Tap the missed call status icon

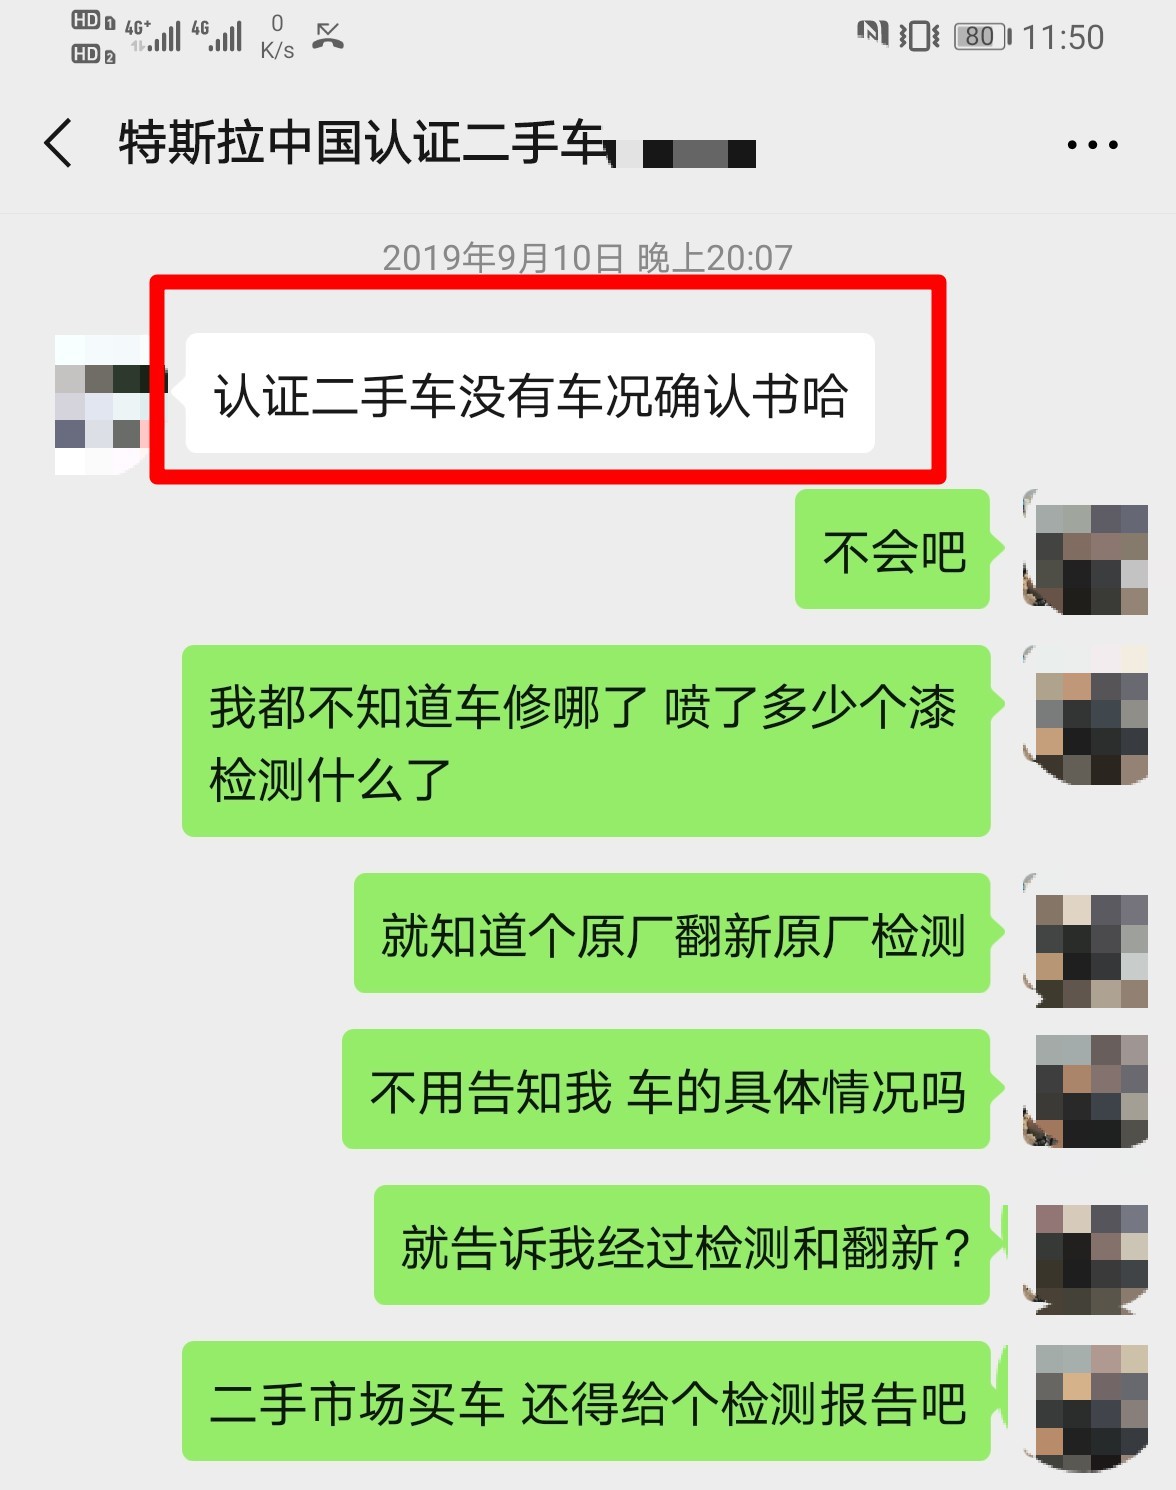pos(328,36)
